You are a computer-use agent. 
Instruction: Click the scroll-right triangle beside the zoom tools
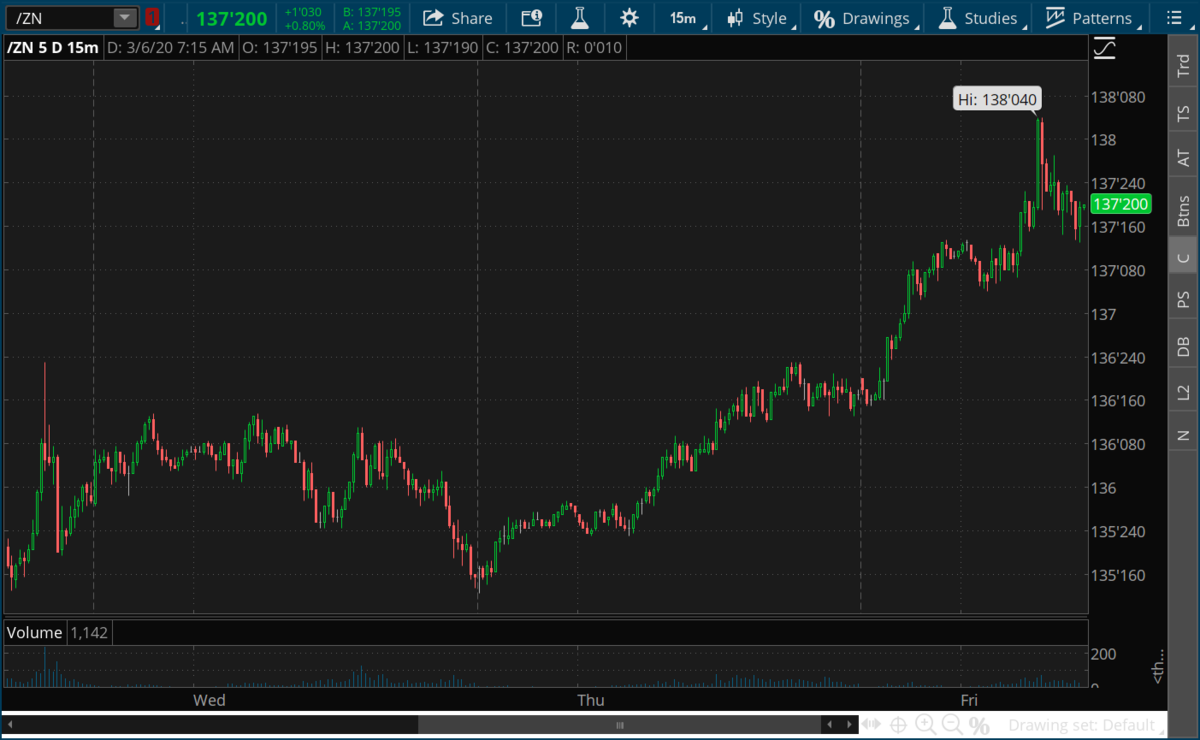(850, 725)
